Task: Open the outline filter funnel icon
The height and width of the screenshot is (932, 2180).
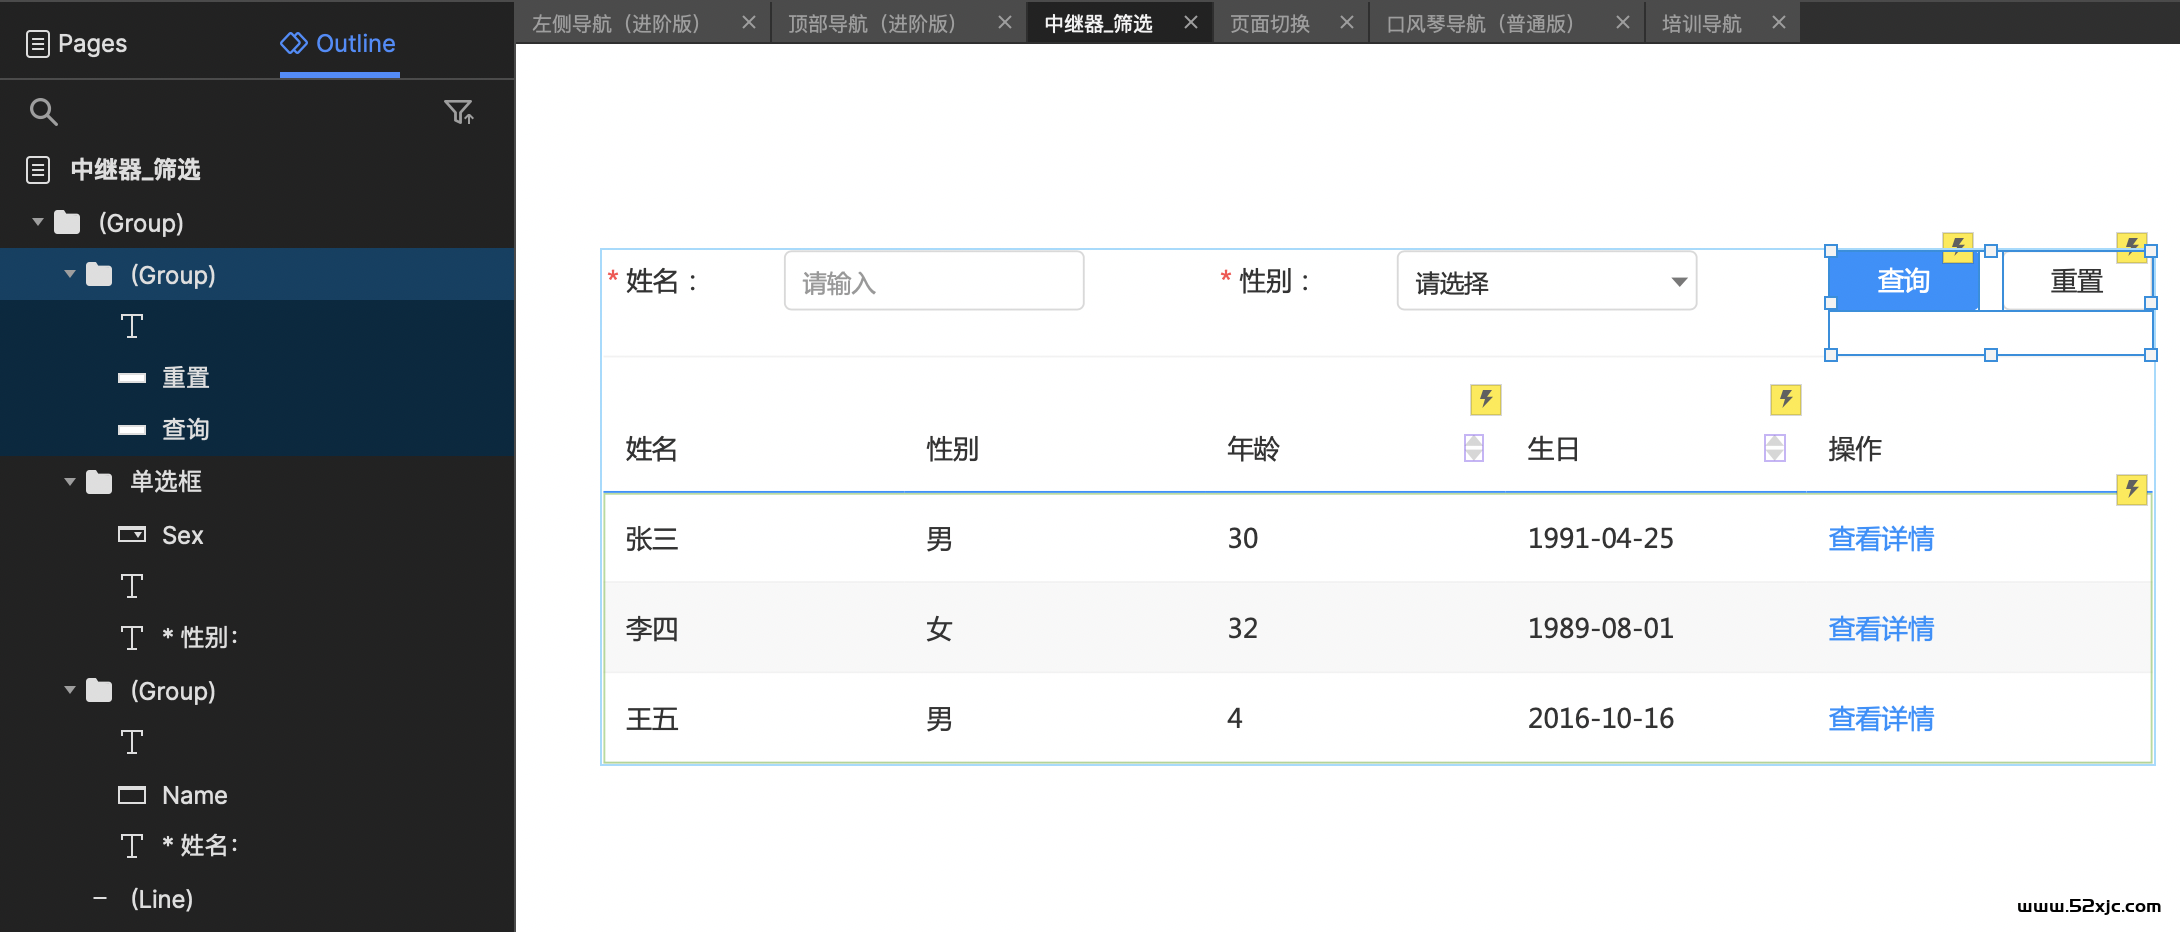Action: point(458,112)
